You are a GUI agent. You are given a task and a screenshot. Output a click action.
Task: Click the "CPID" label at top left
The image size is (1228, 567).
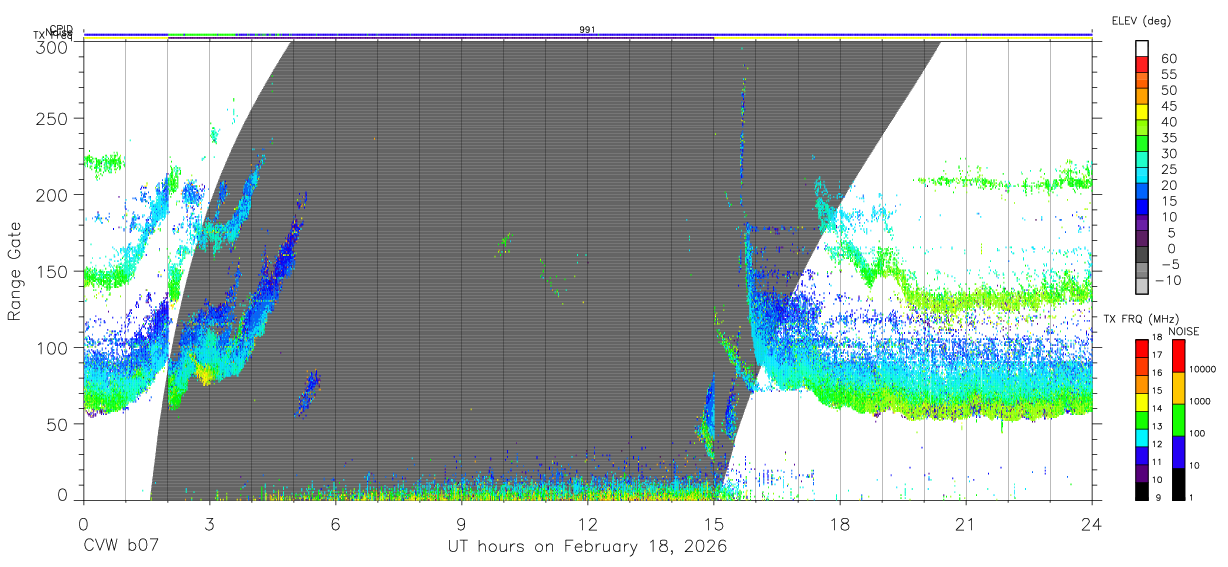61,30
